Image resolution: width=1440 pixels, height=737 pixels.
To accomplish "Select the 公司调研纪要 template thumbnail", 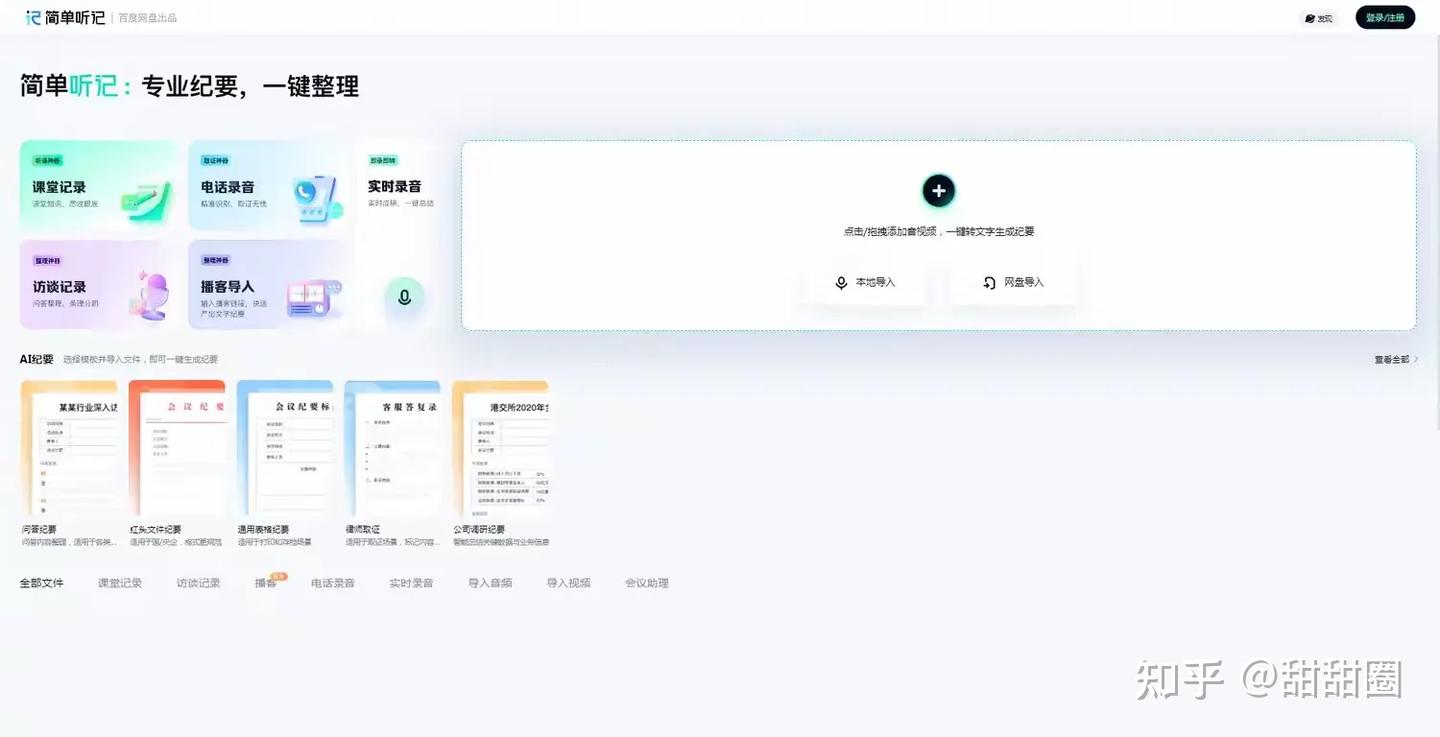I will click(x=501, y=449).
